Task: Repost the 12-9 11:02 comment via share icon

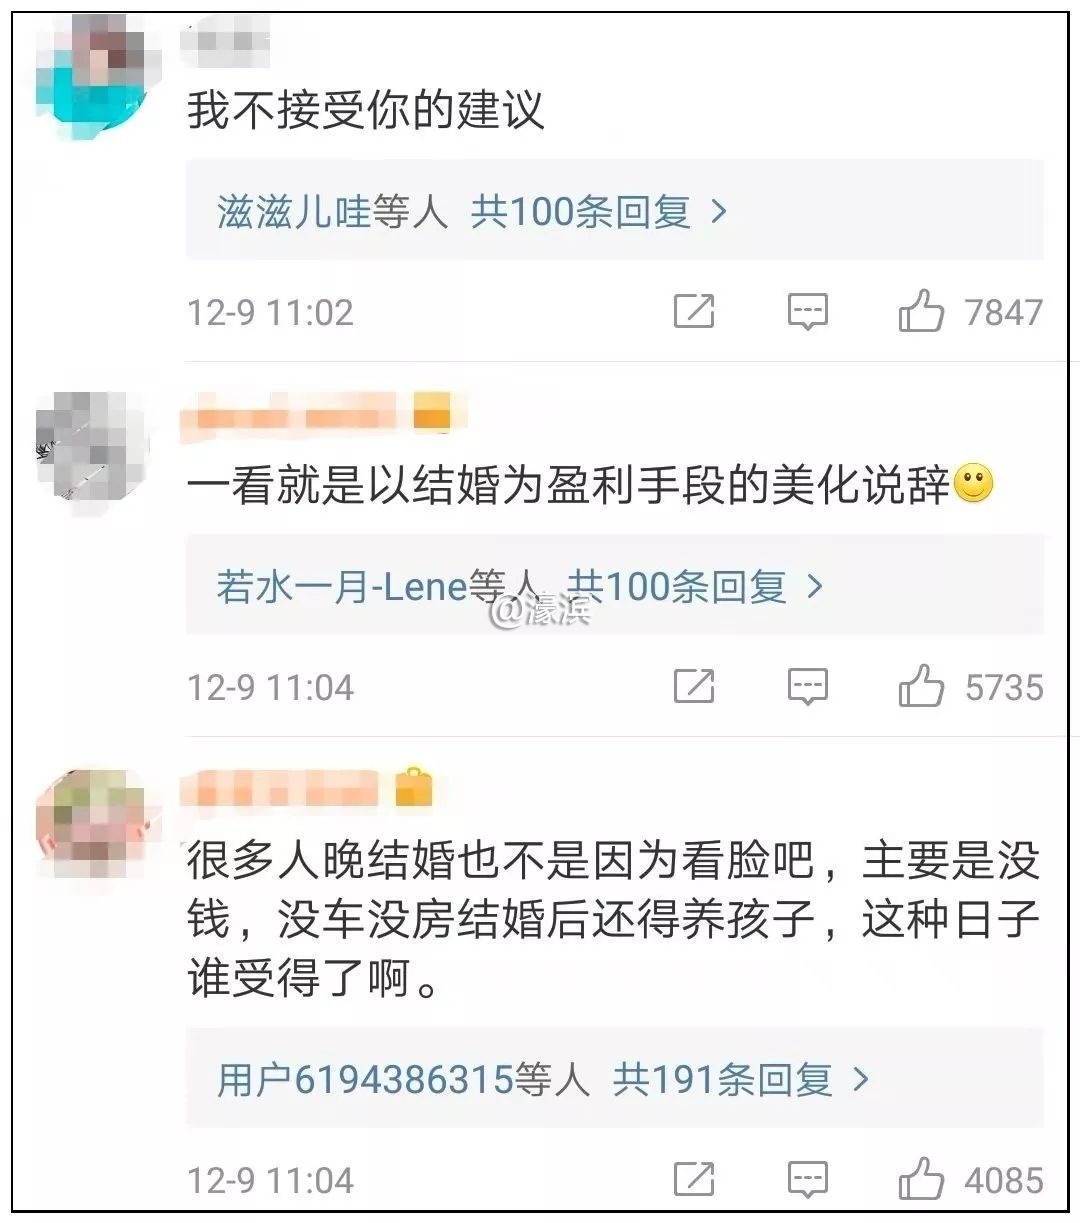Action: point(694,312)
